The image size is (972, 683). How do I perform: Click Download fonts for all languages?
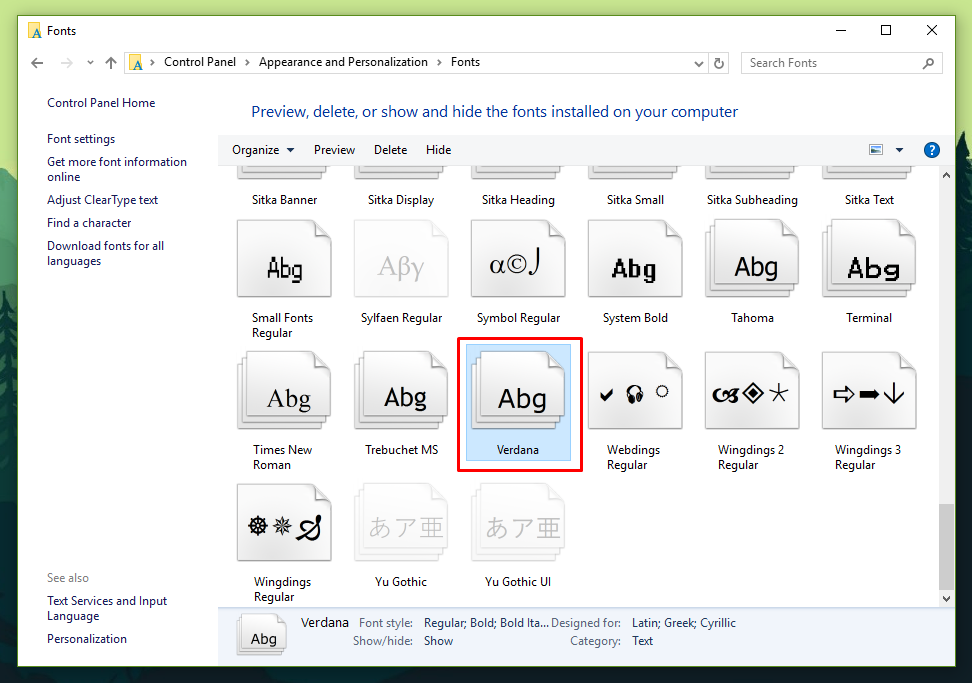(105, 253)
